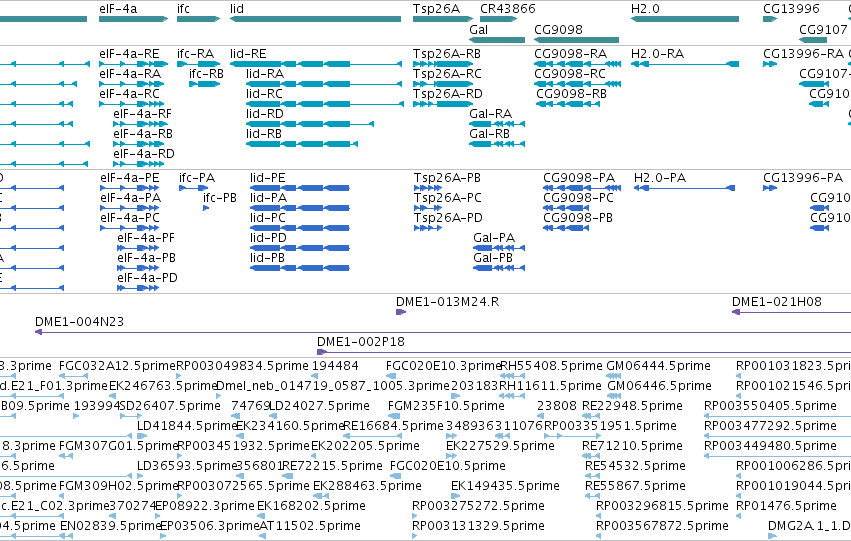Screen dimensions: 851x541
Task: Click the lid gene label
Action: click(237, 9)
